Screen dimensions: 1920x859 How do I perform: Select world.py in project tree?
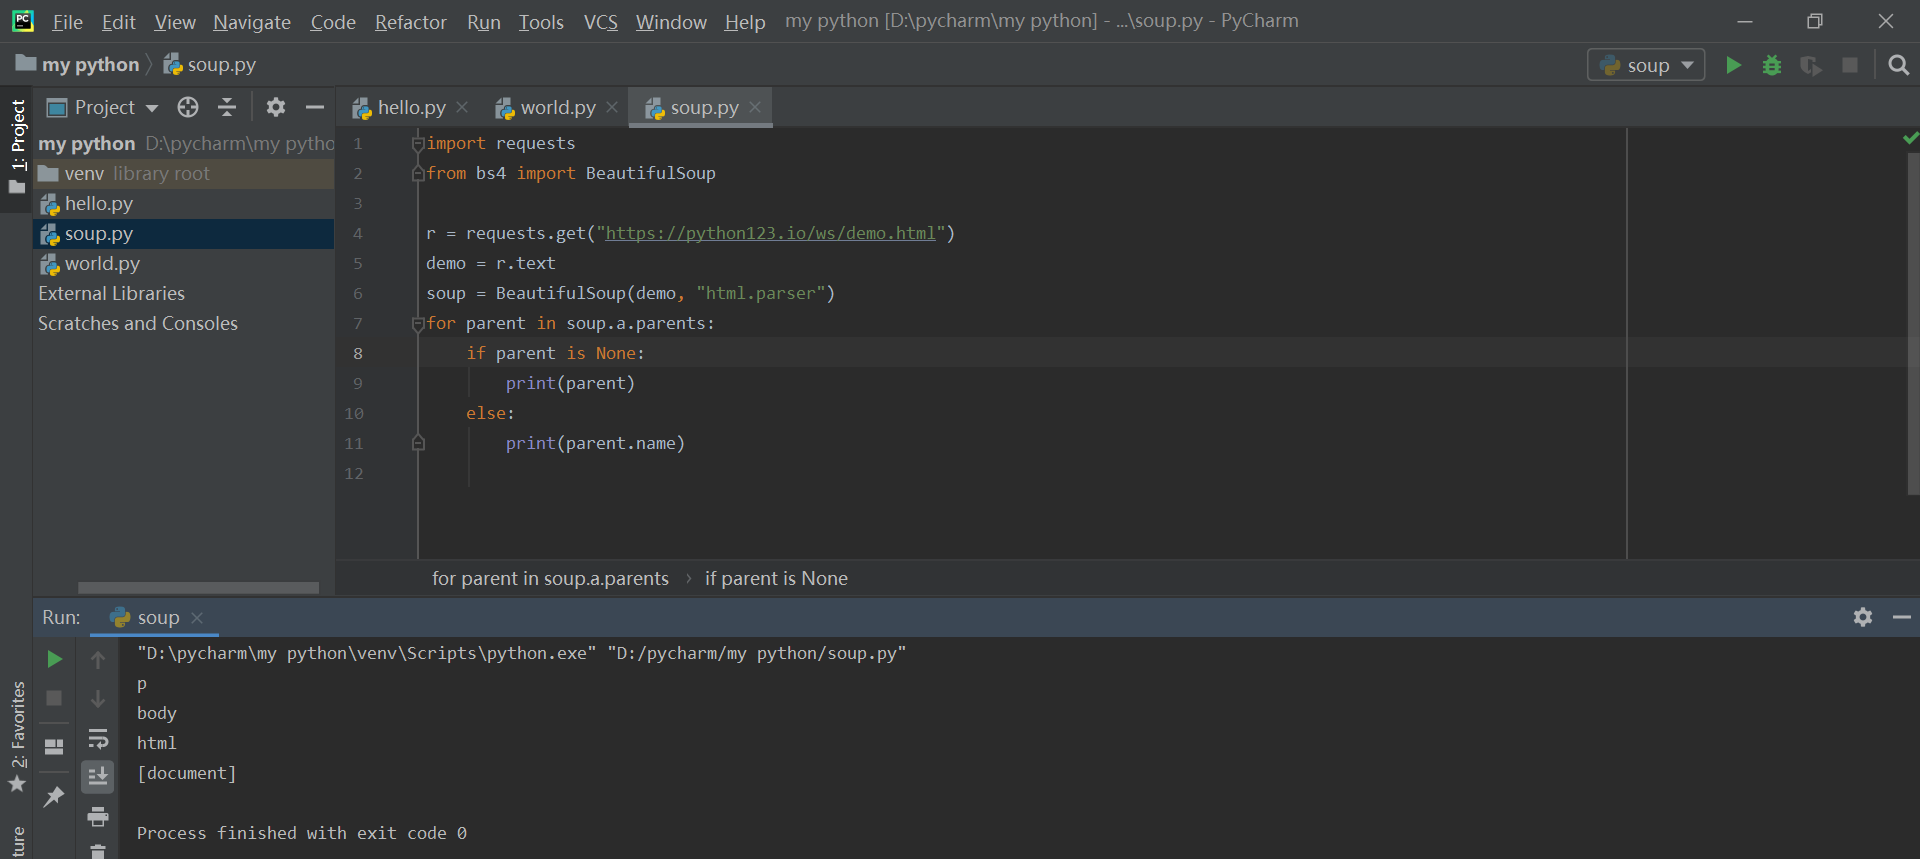(184, 263)
